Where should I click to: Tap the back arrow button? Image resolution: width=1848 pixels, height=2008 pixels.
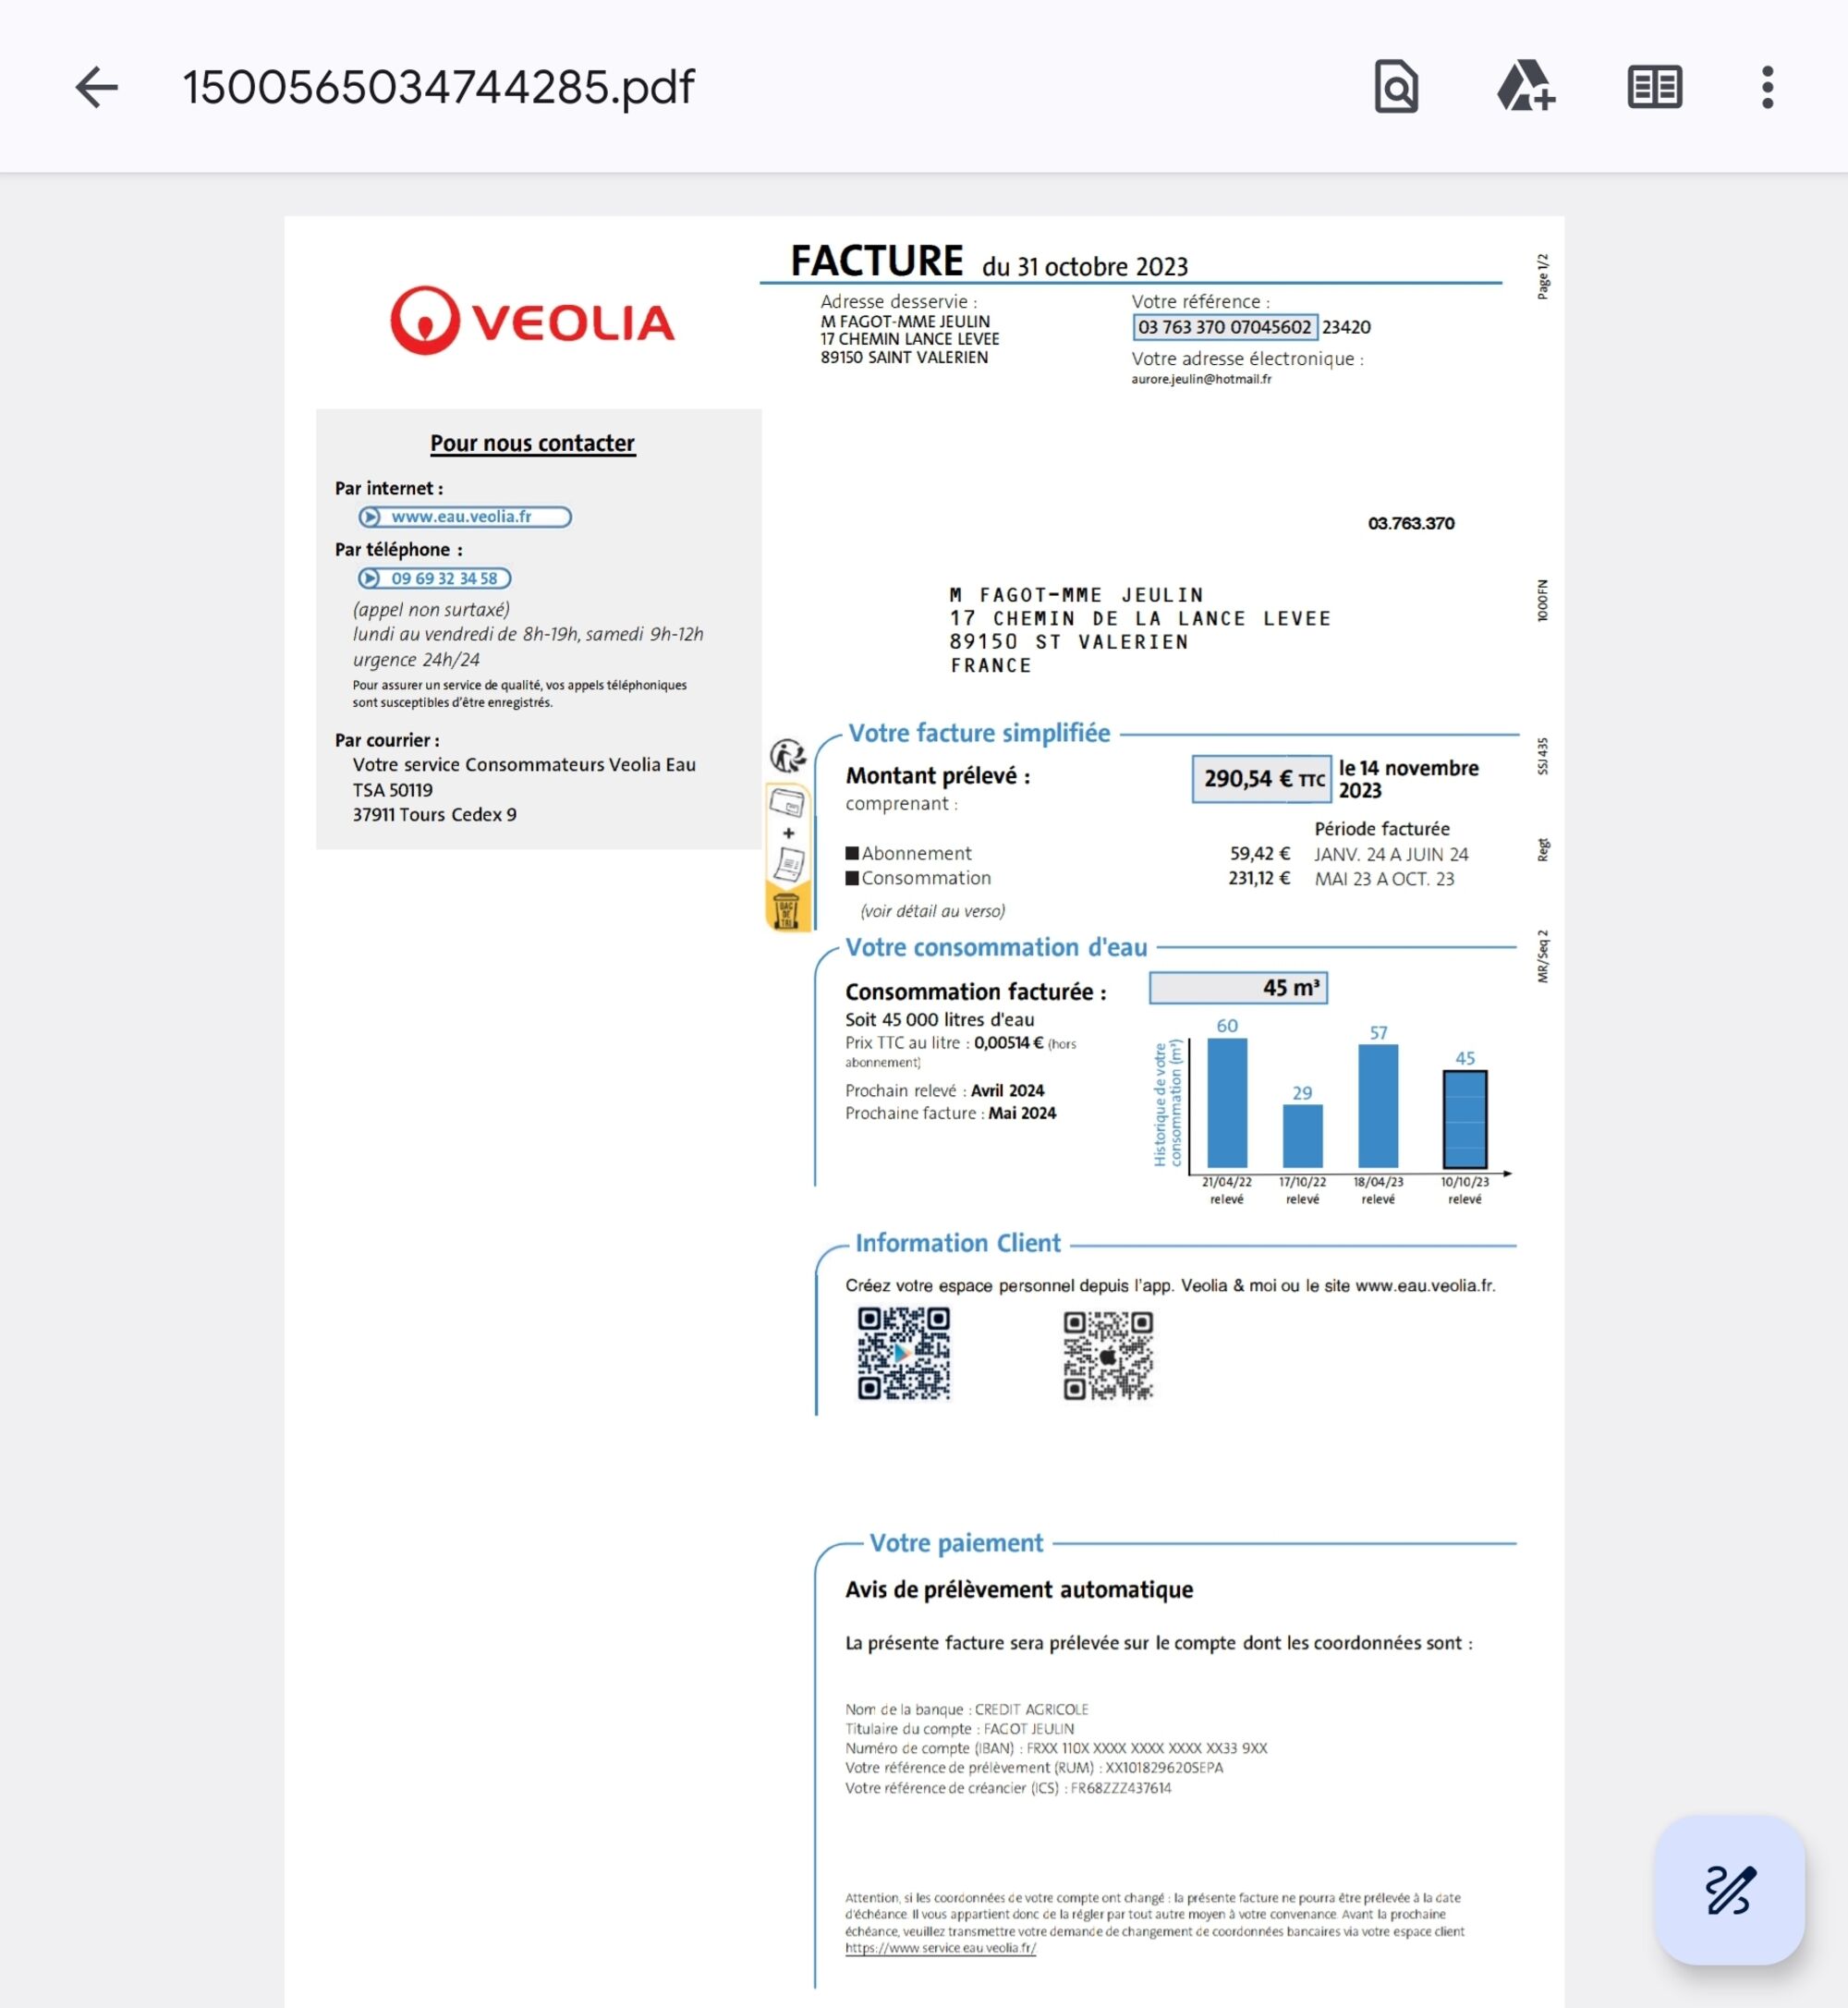pyautogui.click(x=97, y=88)
